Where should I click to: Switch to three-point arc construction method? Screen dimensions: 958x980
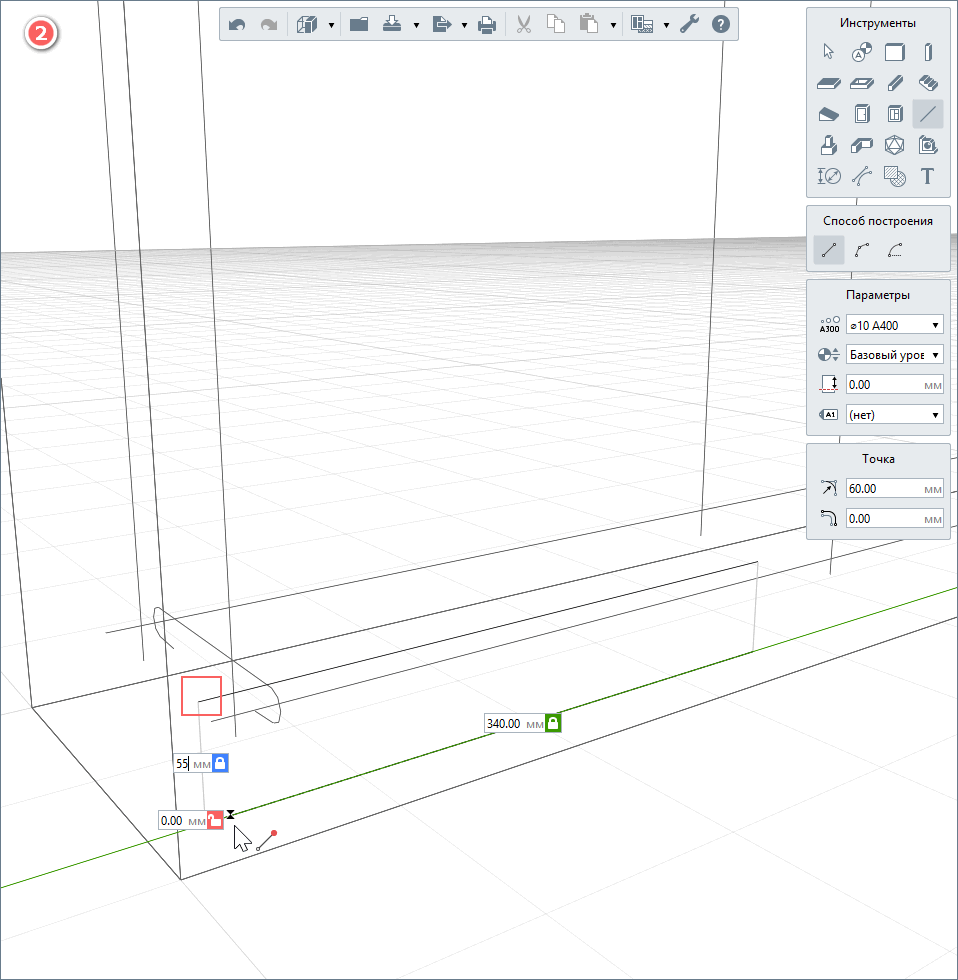tap(861, 250)
